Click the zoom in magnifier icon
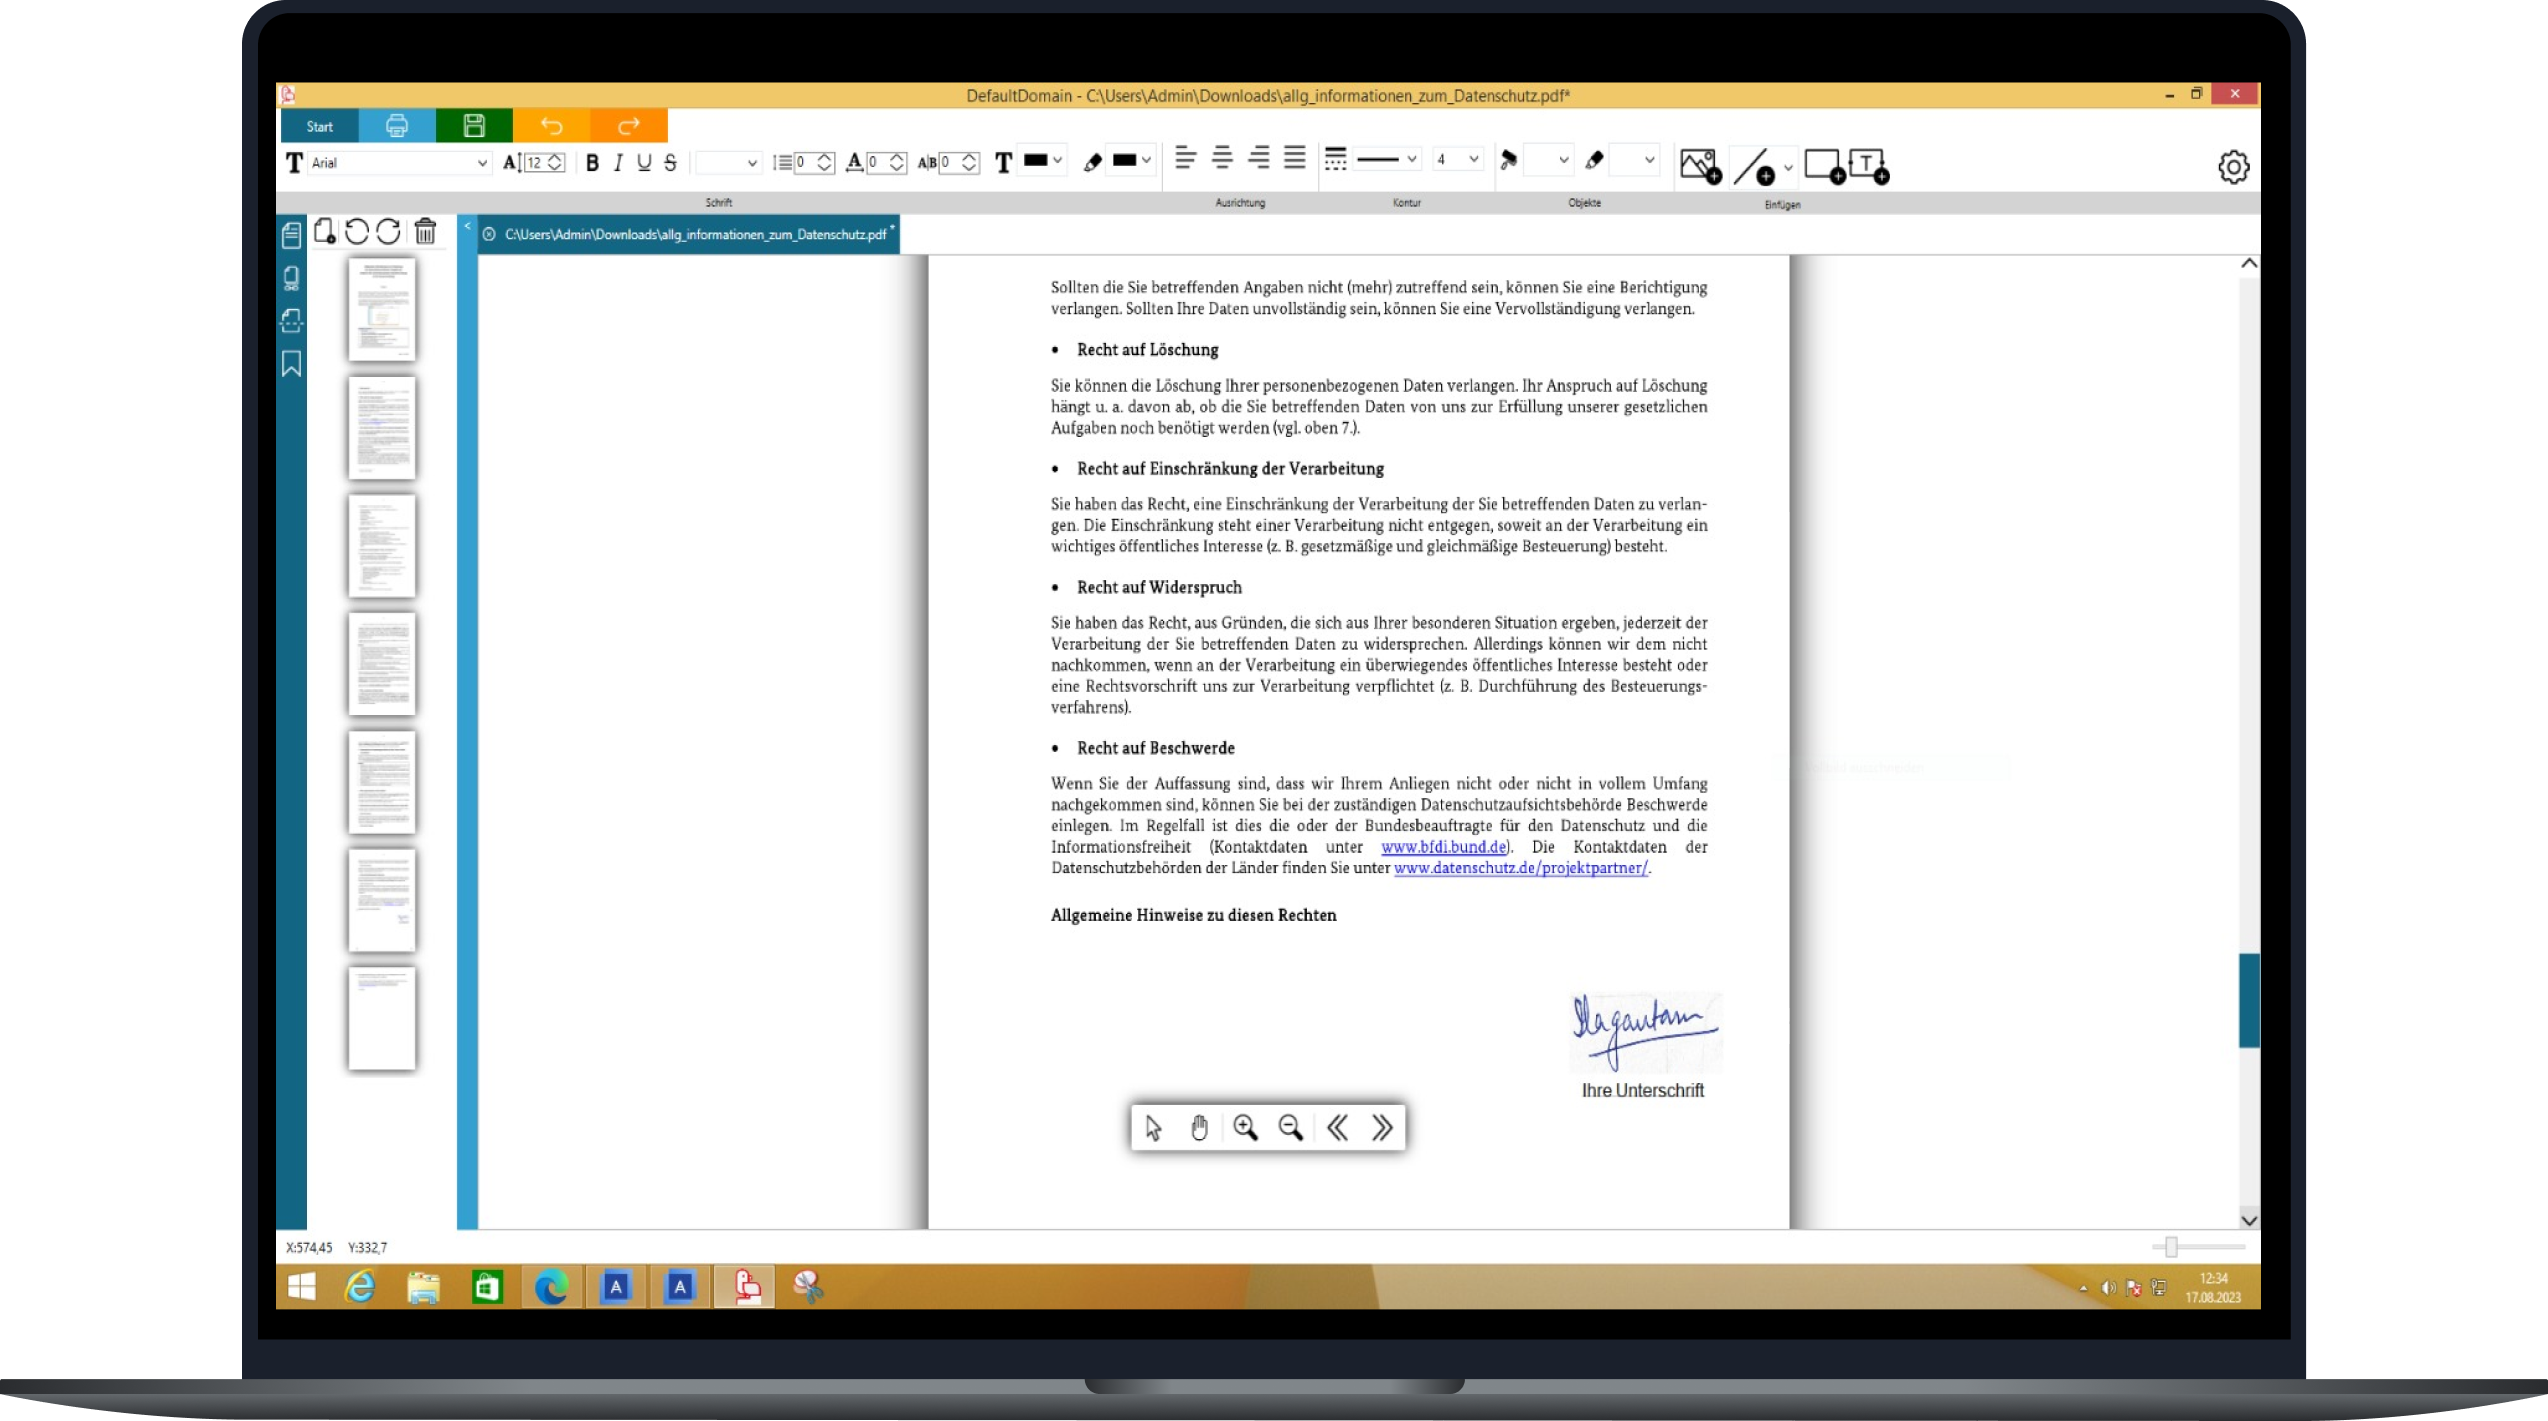Screen dimensions: 2548x1421 click(x=1245, y=1128)
